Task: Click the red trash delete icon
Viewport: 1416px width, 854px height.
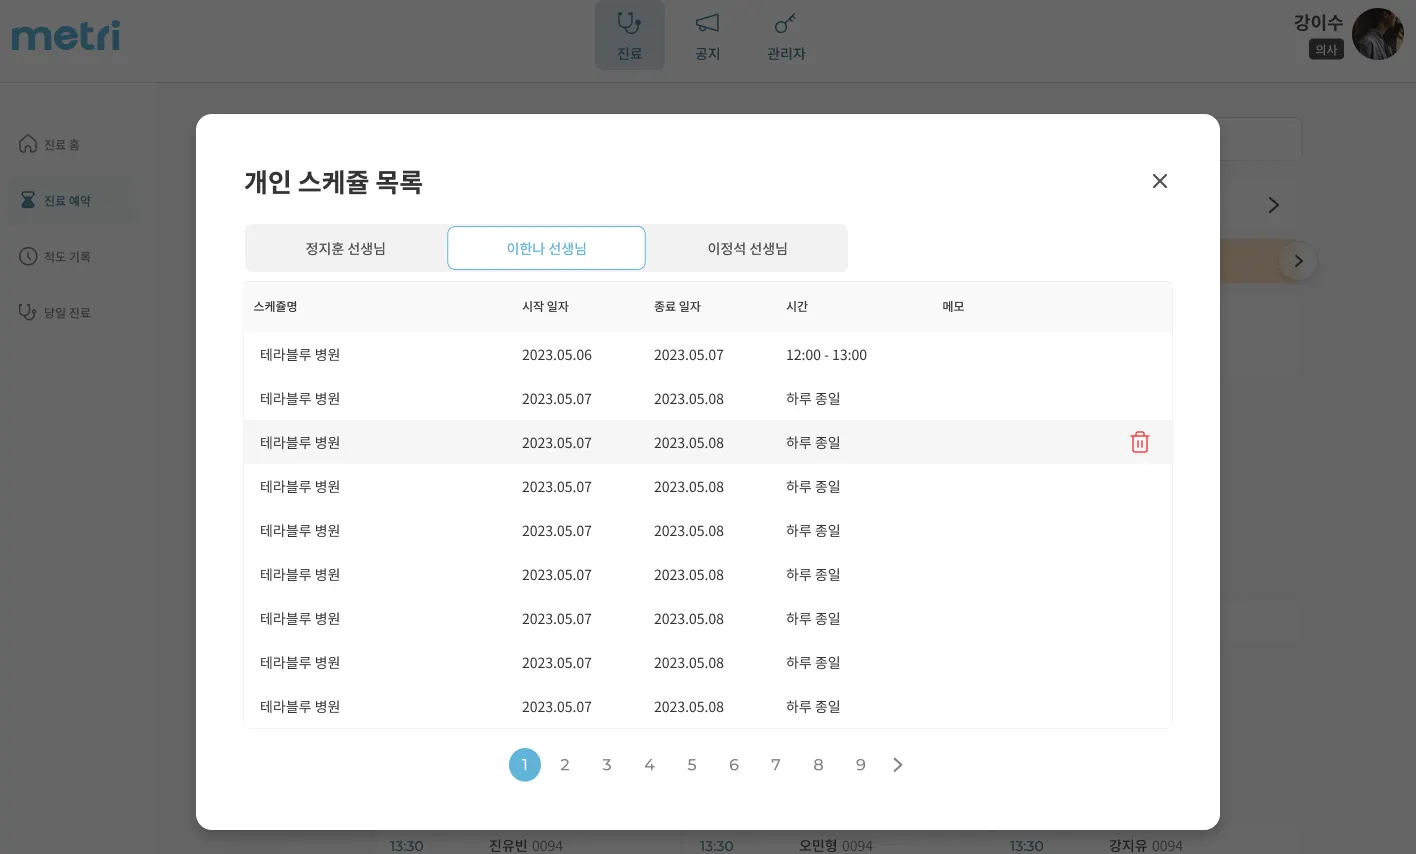Action: pos(1139,442)
